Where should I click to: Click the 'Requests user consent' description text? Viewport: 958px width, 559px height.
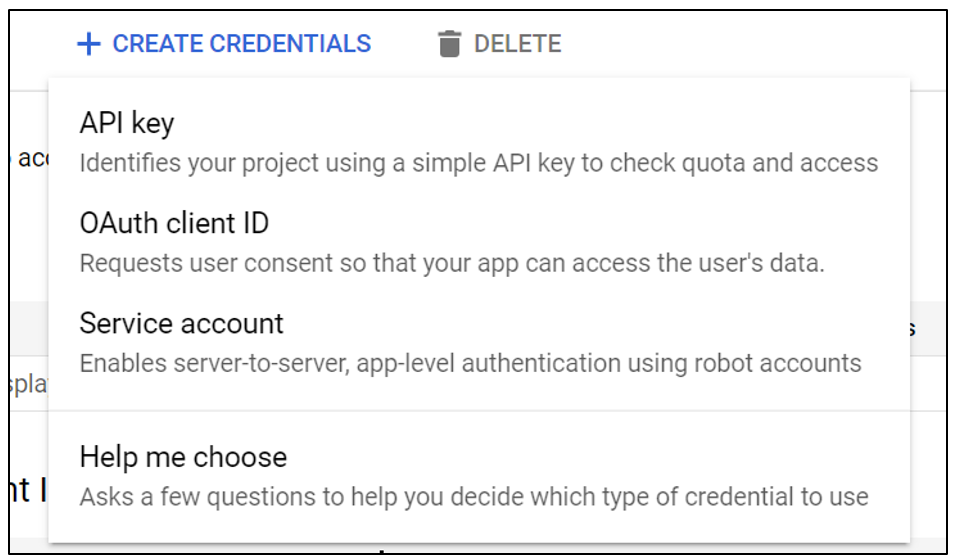coord(452,263)
